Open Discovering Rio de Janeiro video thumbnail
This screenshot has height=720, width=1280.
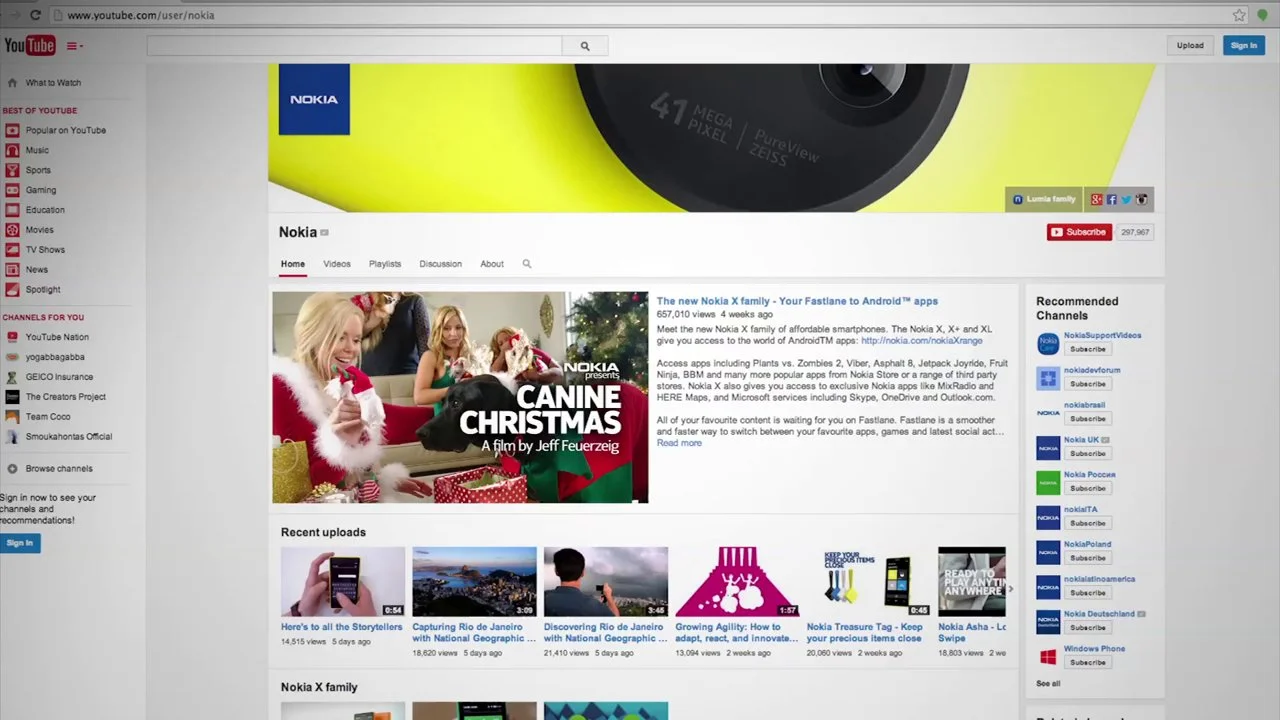tap(606, 581)
